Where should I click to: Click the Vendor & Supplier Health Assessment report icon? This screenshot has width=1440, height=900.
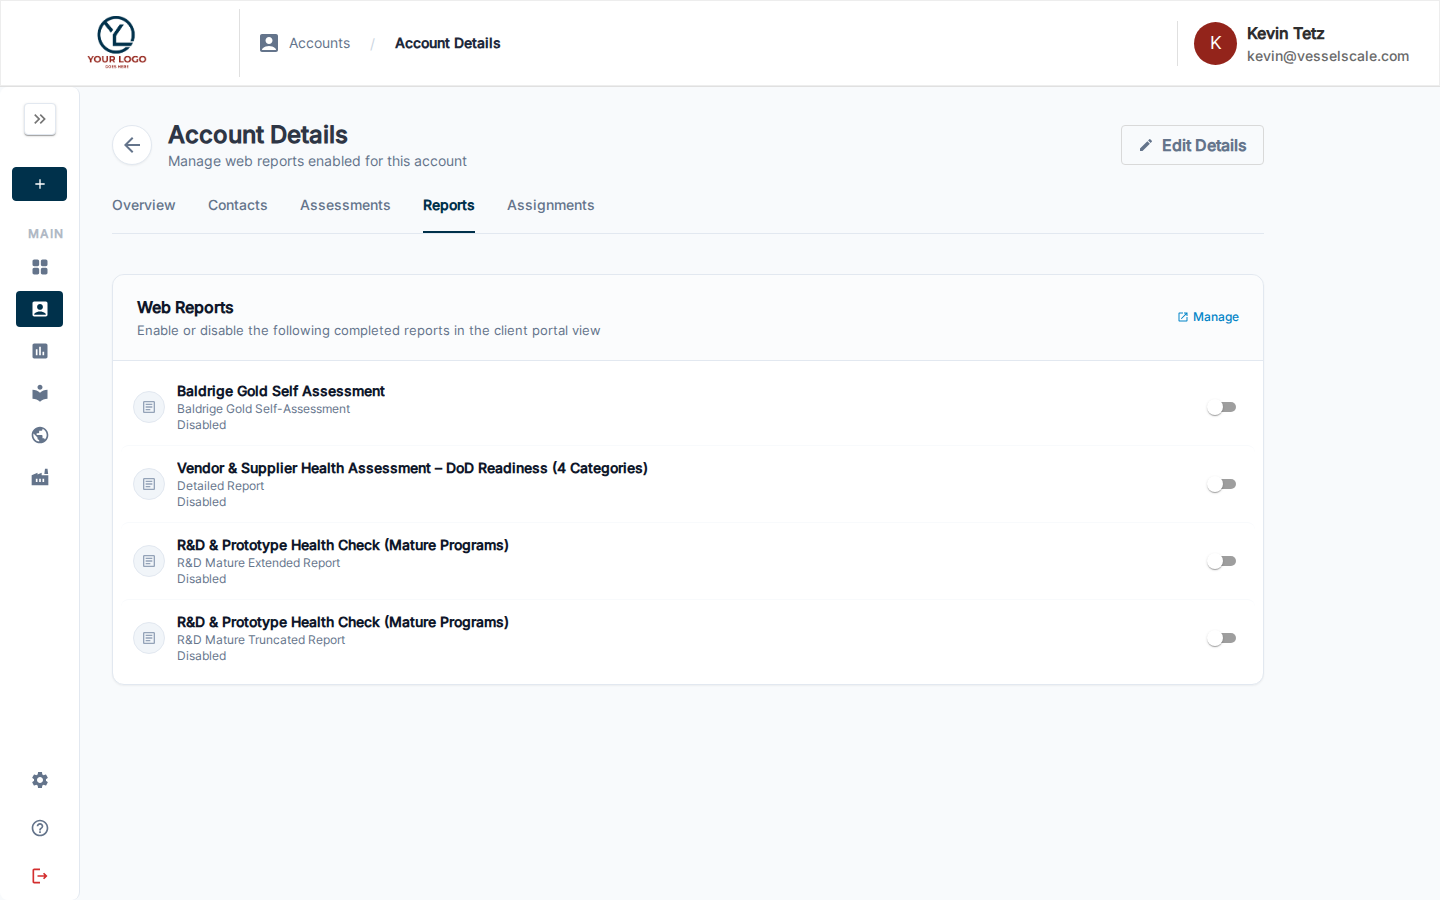click(x=149, y=484)
